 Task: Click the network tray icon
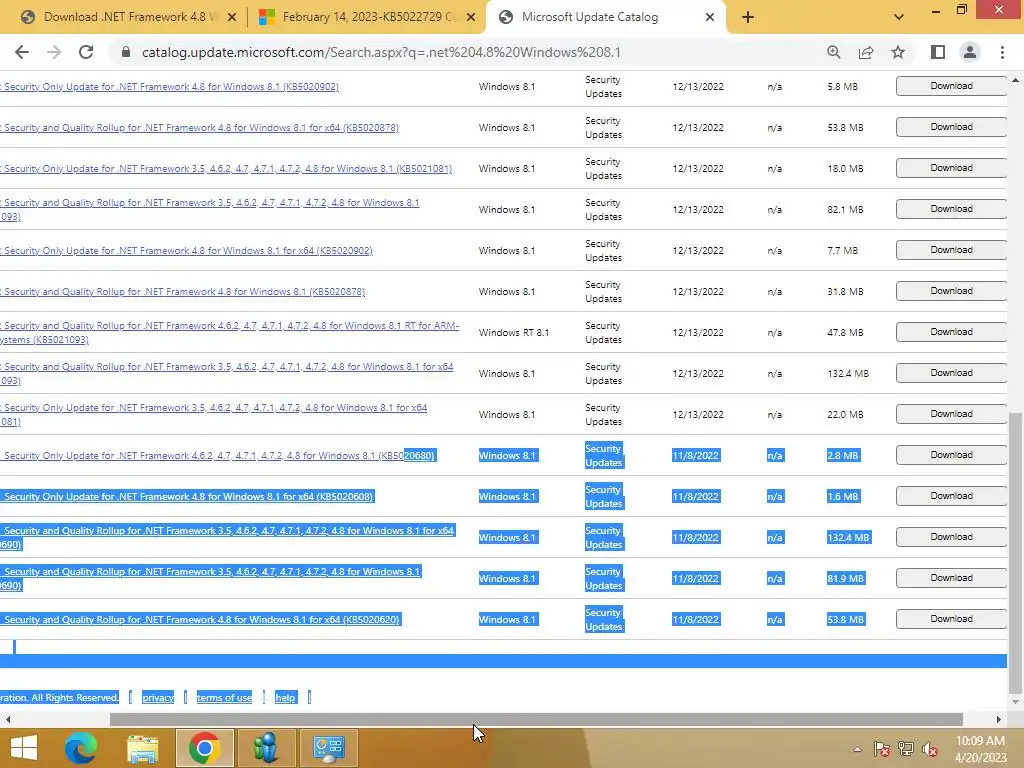(906, 749)
